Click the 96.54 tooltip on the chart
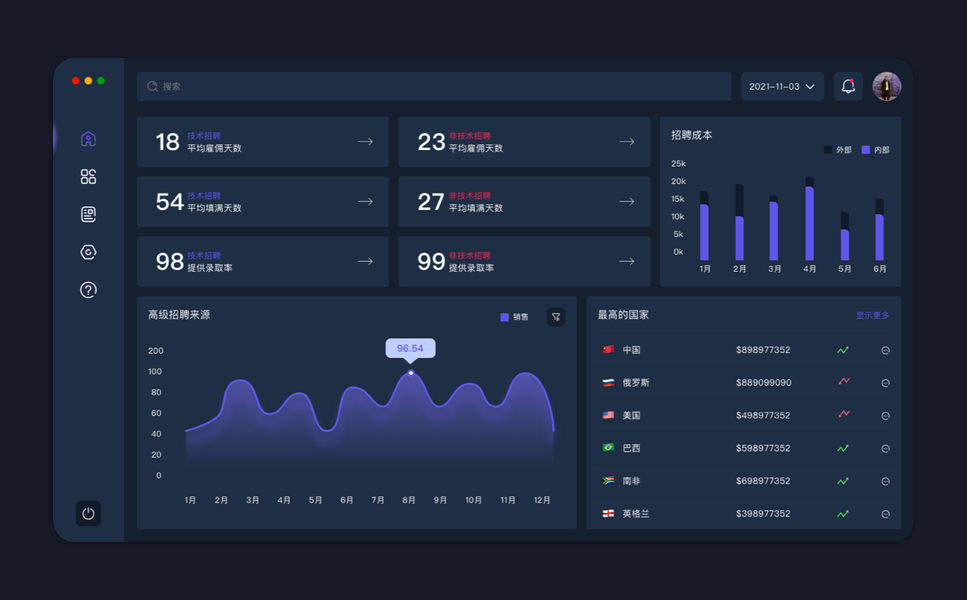Viewport: 967px width, 600px height. coord(411,348)
